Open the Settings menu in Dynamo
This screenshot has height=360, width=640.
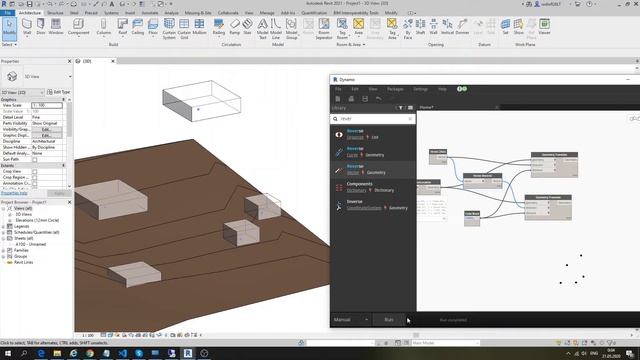[420, 89]
